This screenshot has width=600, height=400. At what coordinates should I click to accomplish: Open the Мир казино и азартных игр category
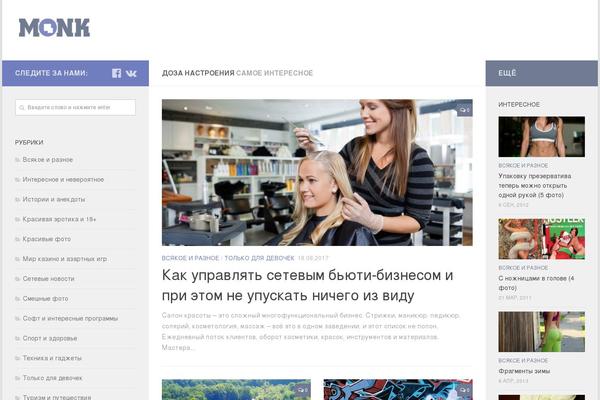coord(65,259)
